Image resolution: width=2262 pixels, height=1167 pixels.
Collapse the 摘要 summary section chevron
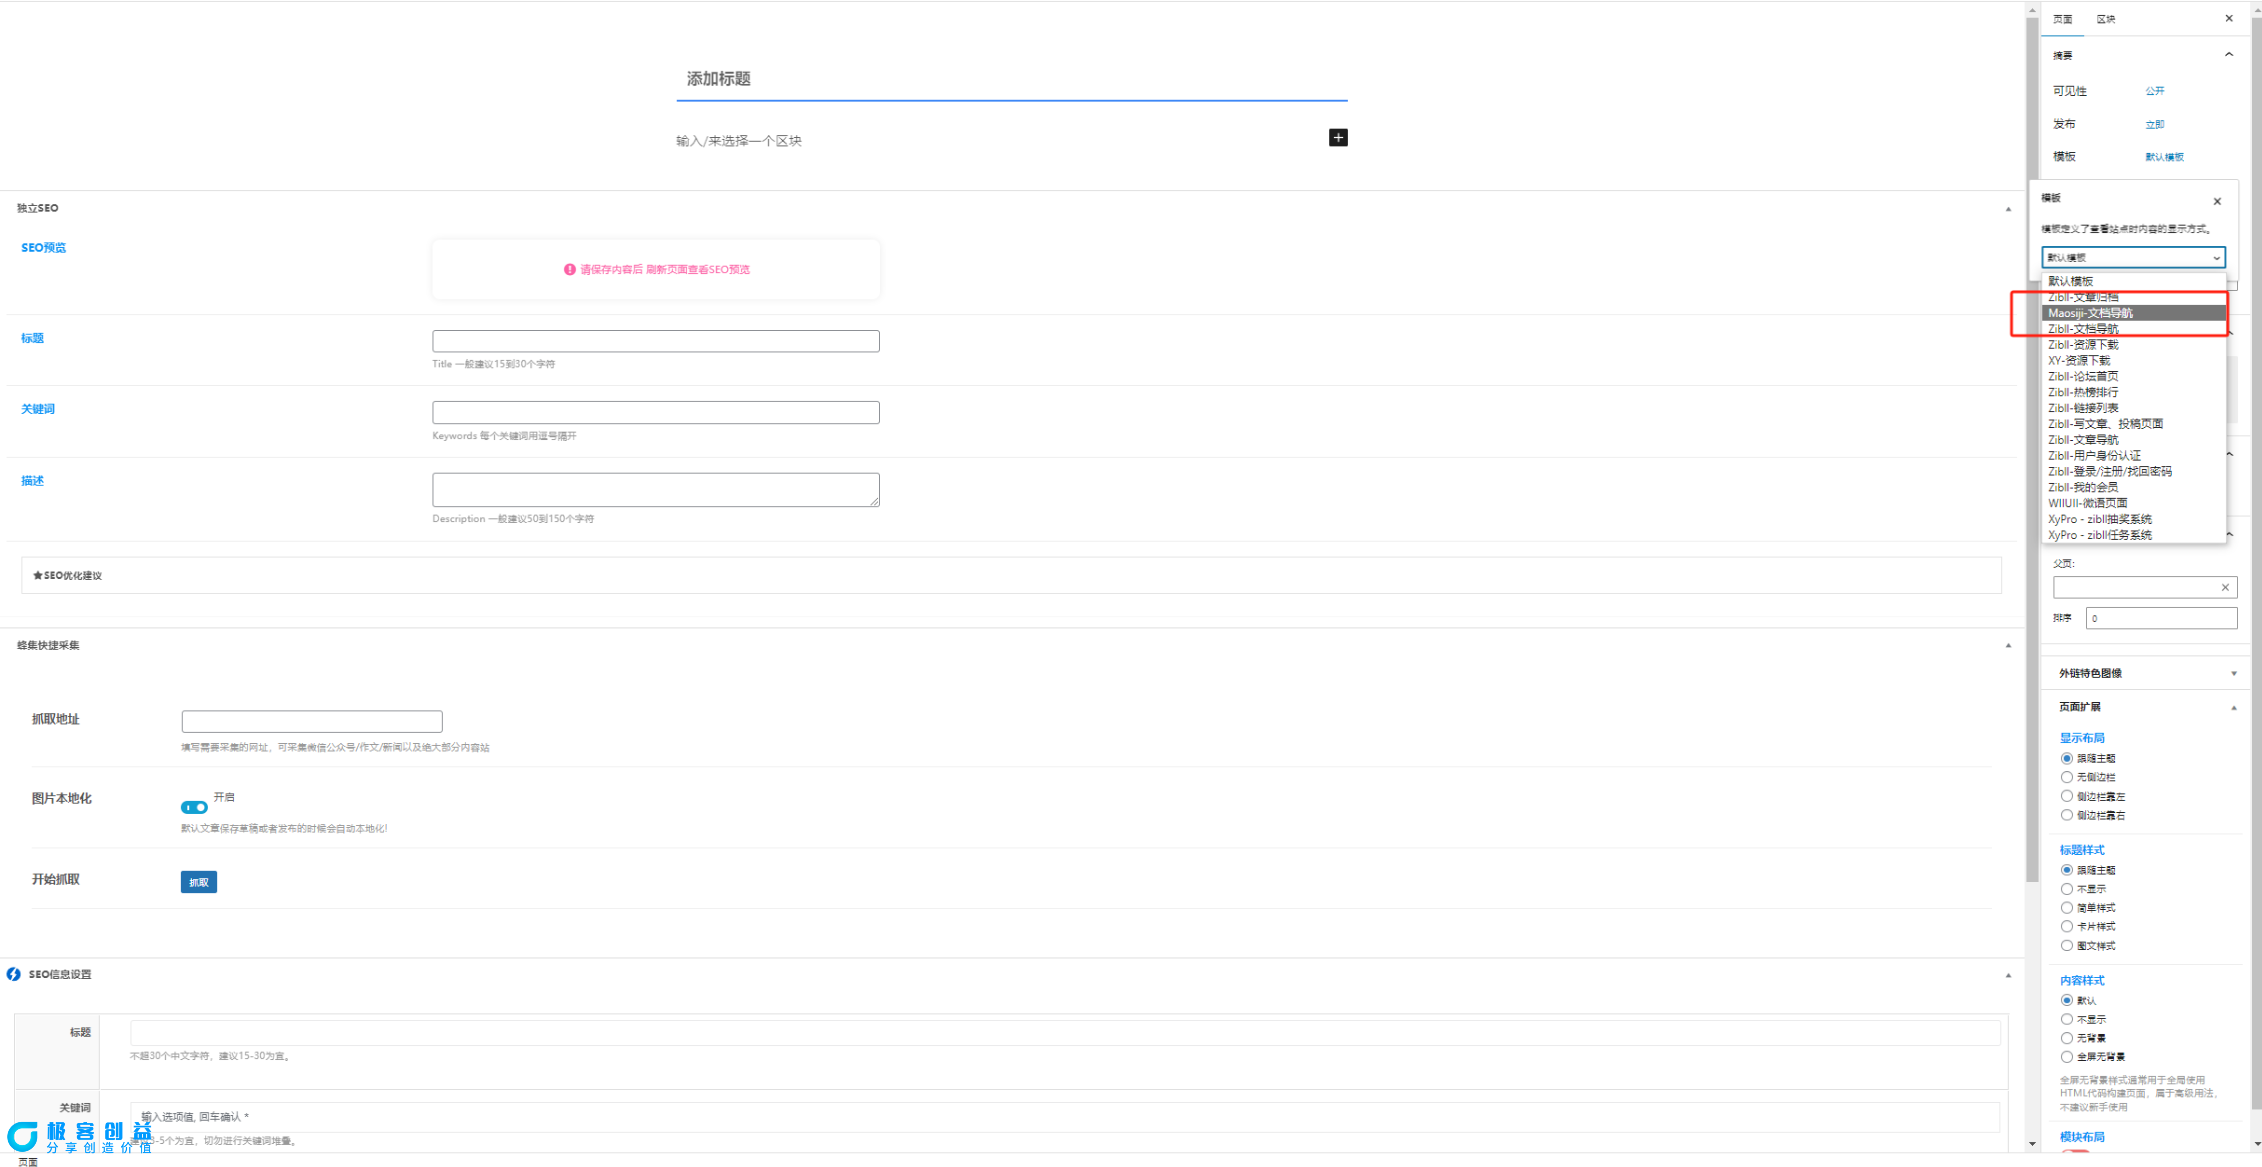click(2228, 55)
